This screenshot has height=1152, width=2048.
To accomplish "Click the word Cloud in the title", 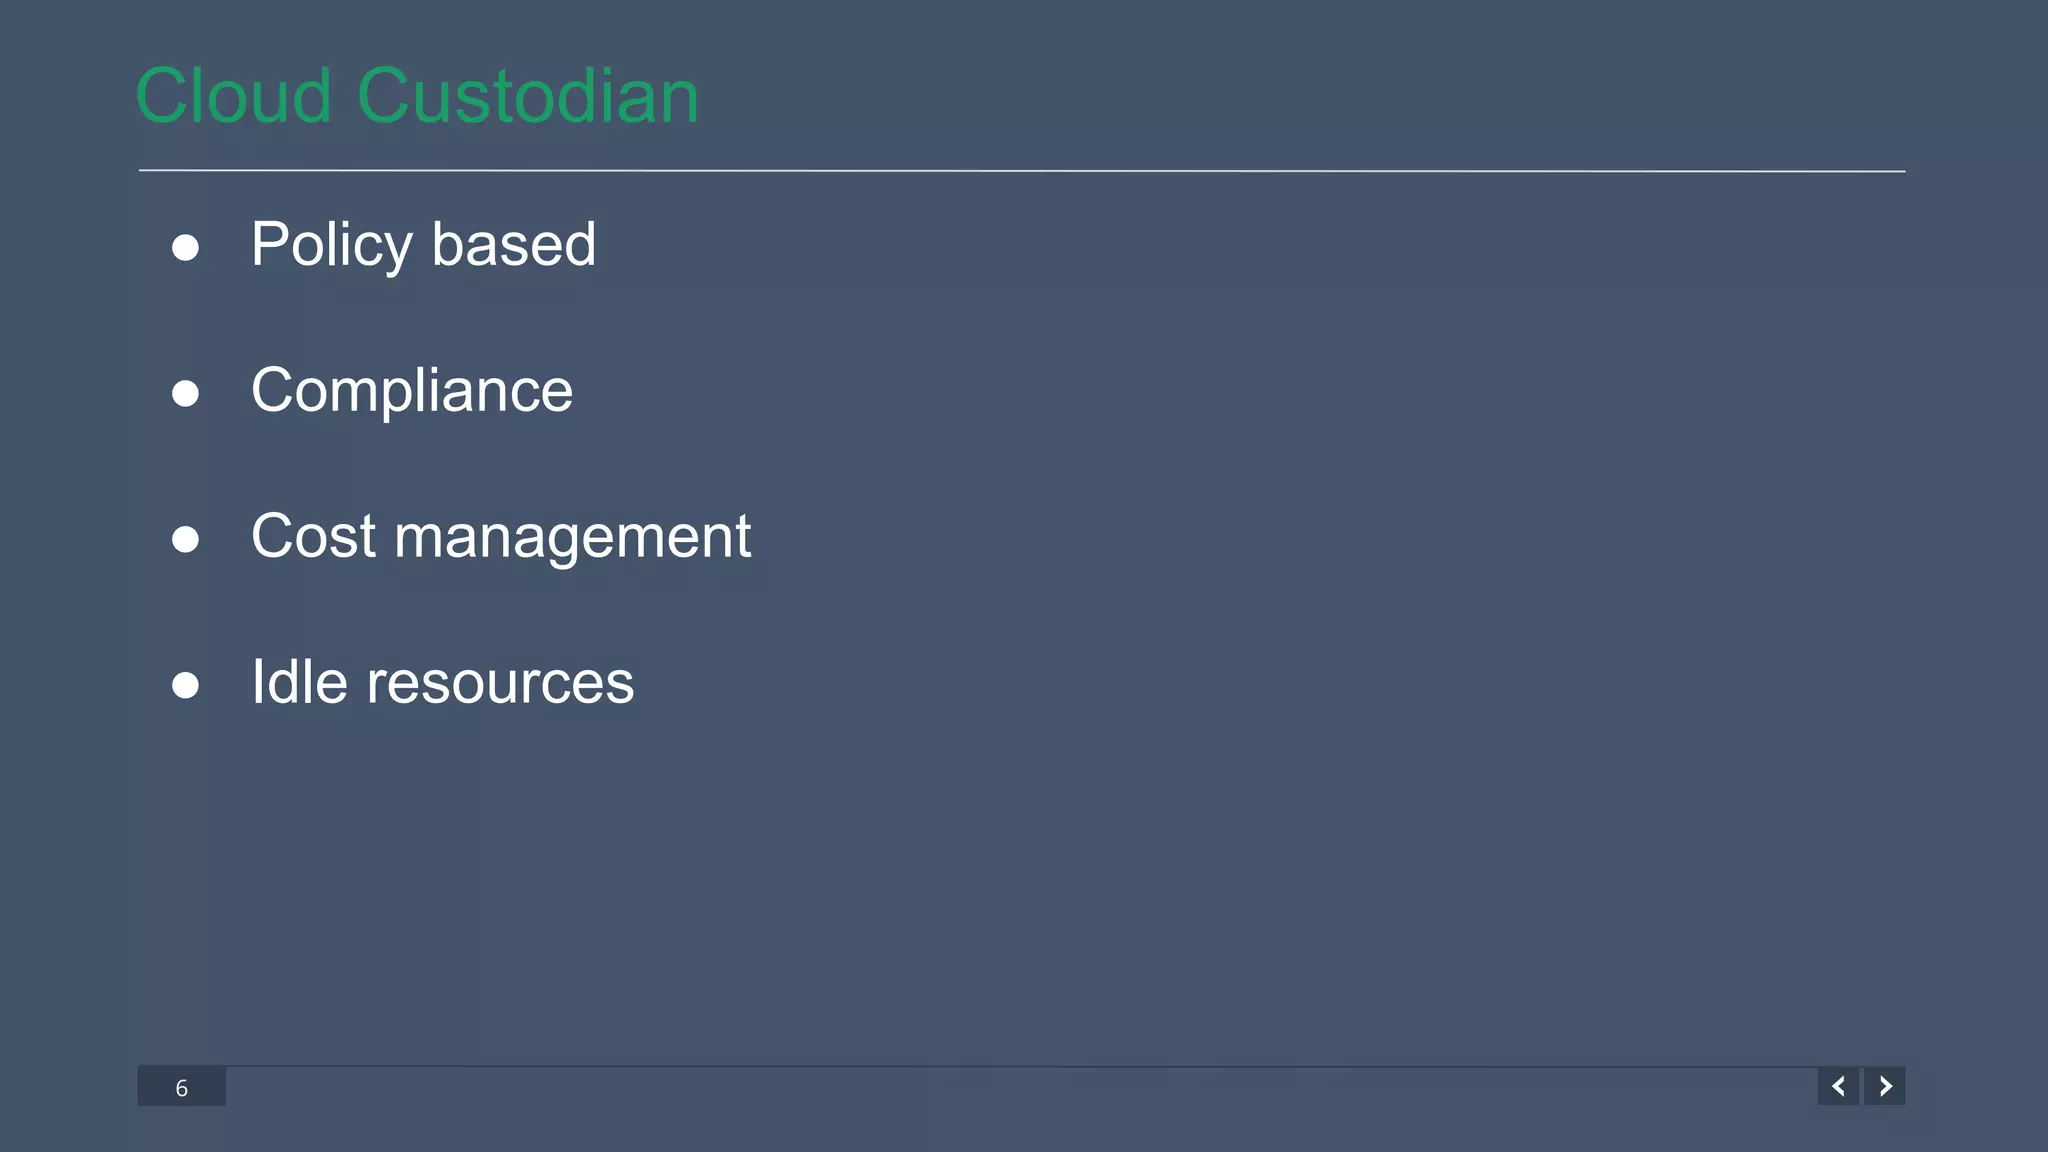I will [x=233, y=96].
